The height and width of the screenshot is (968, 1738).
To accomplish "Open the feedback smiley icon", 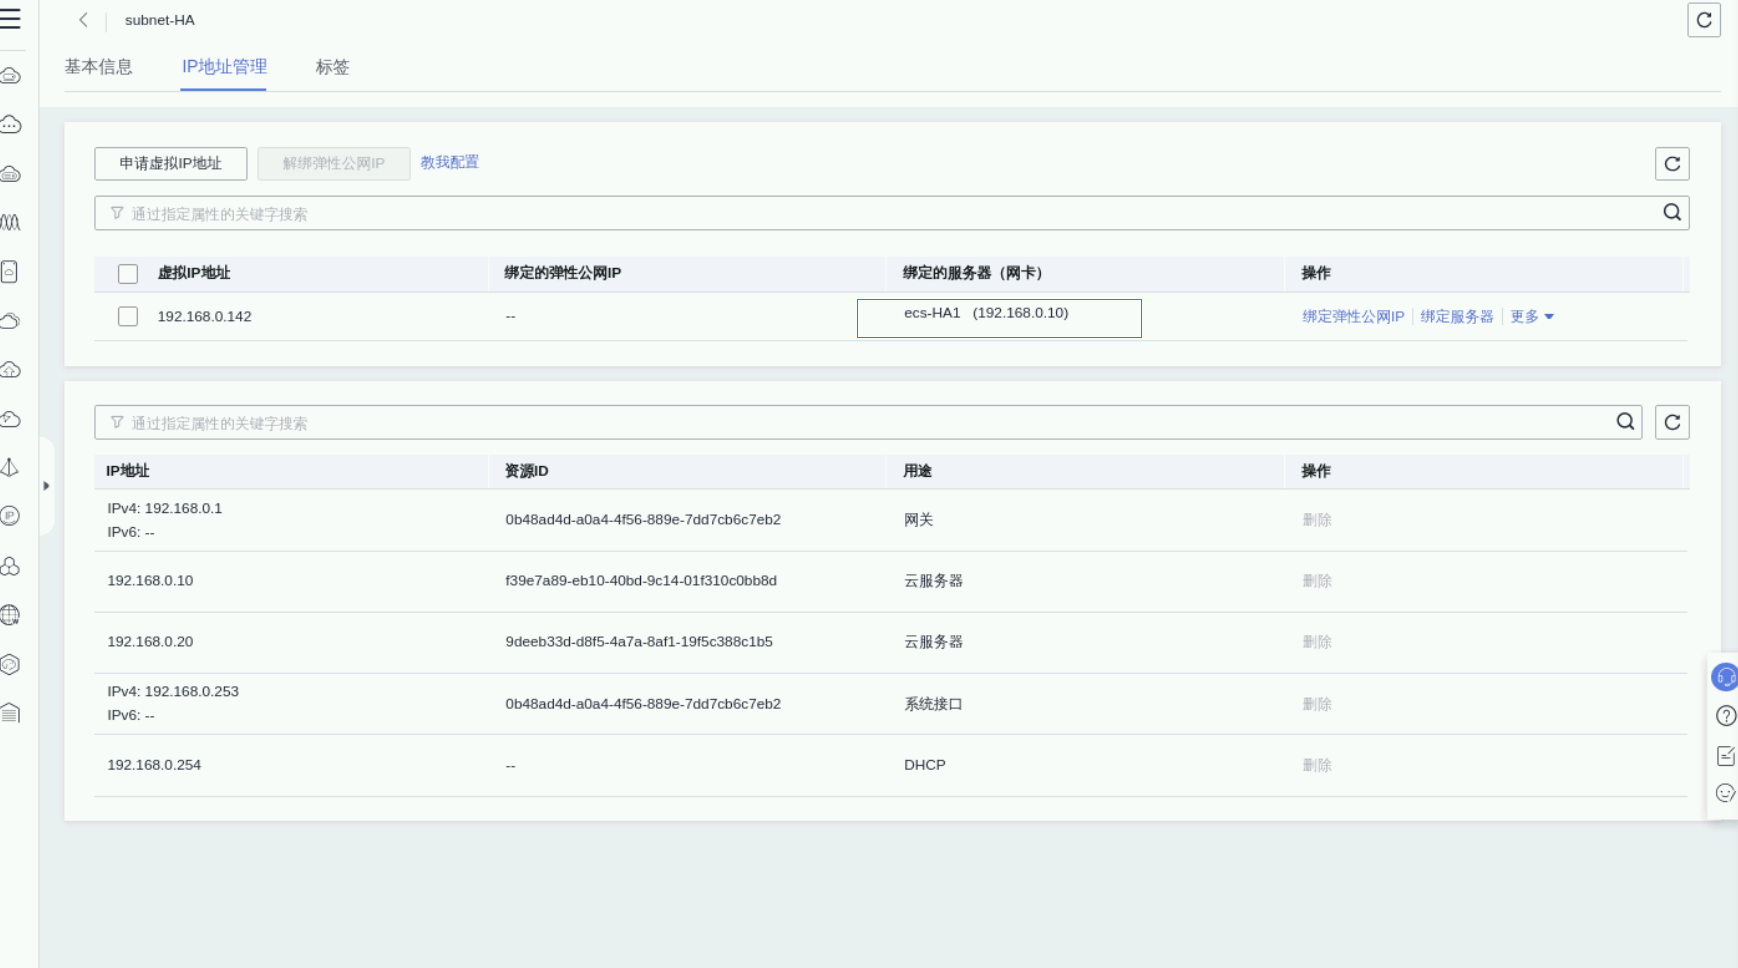I will click(1725, 794).
